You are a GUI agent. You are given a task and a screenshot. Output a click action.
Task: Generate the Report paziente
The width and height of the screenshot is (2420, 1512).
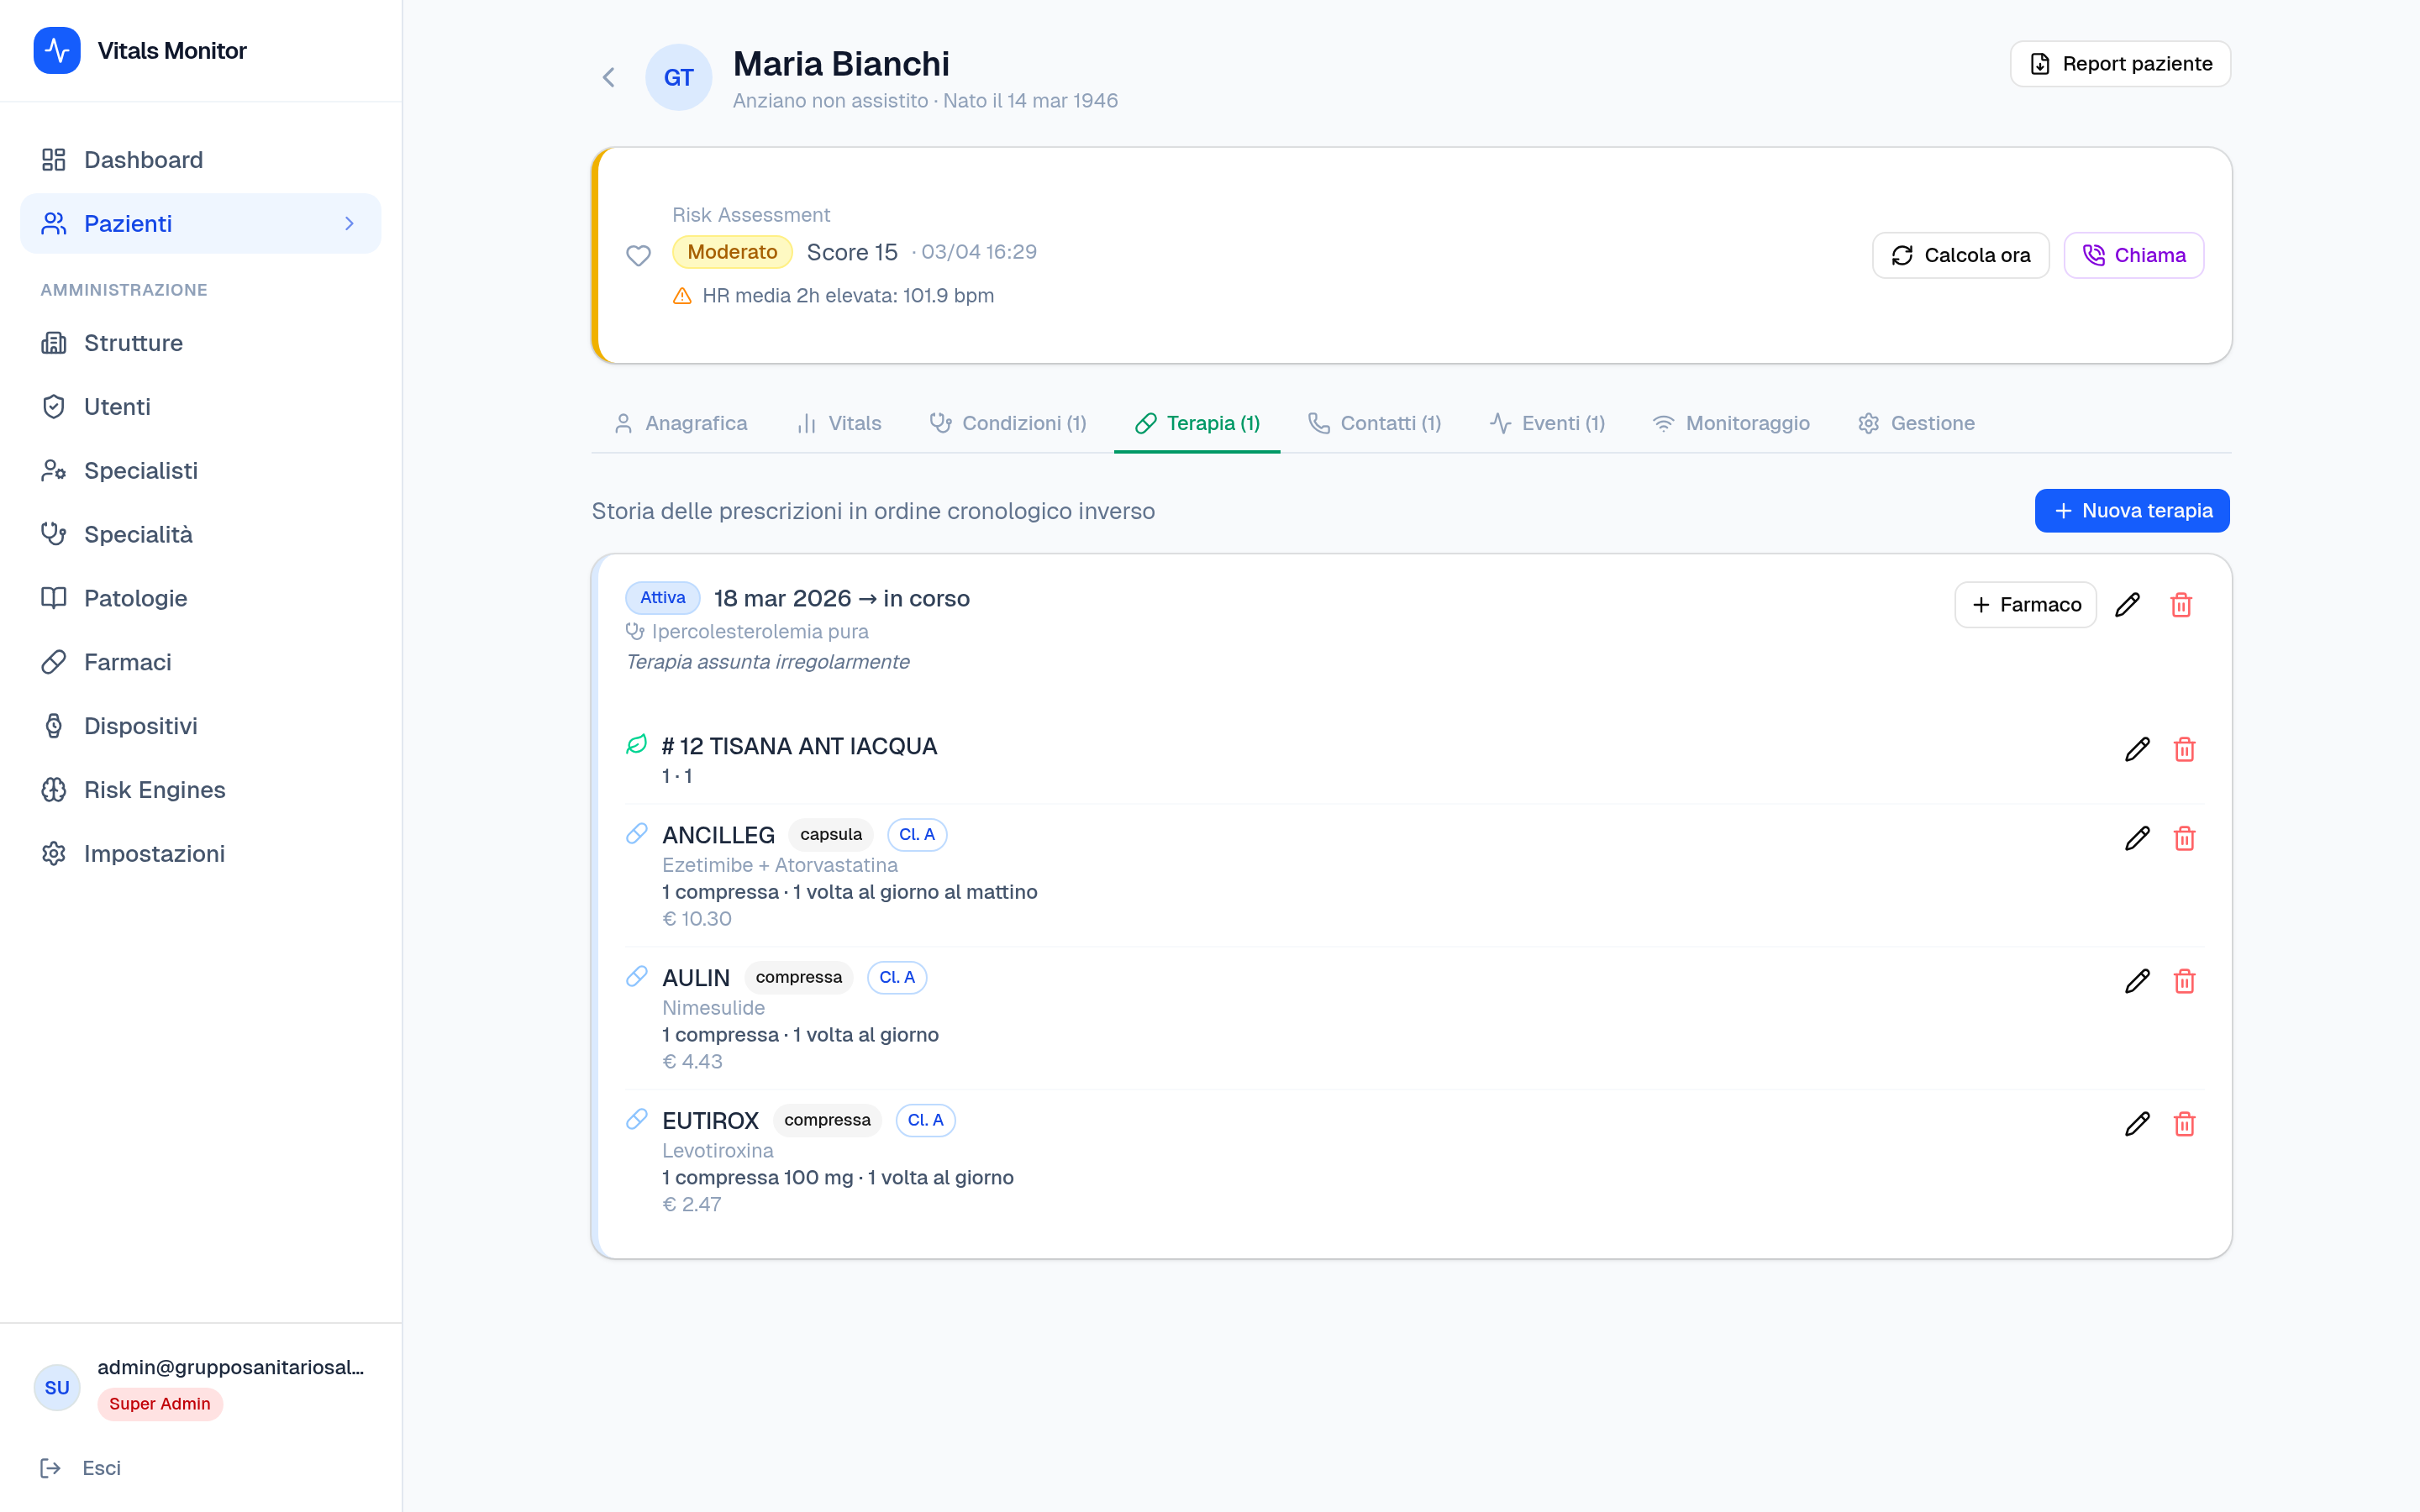[2120, 64]
